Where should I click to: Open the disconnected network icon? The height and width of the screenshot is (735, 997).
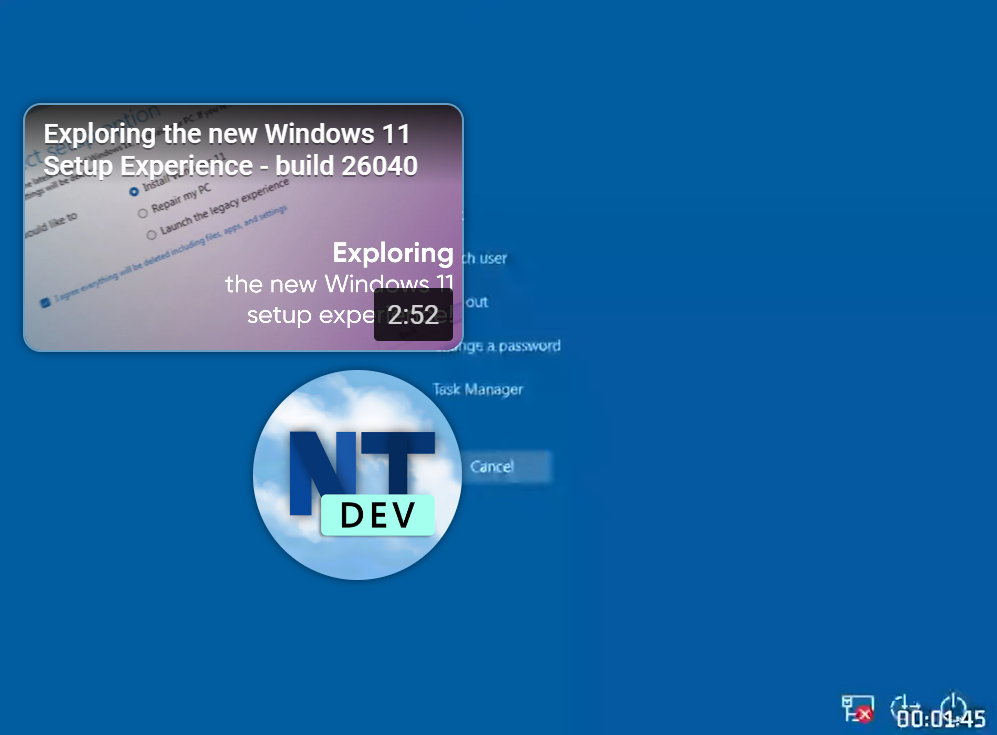(x=857, y=708)
